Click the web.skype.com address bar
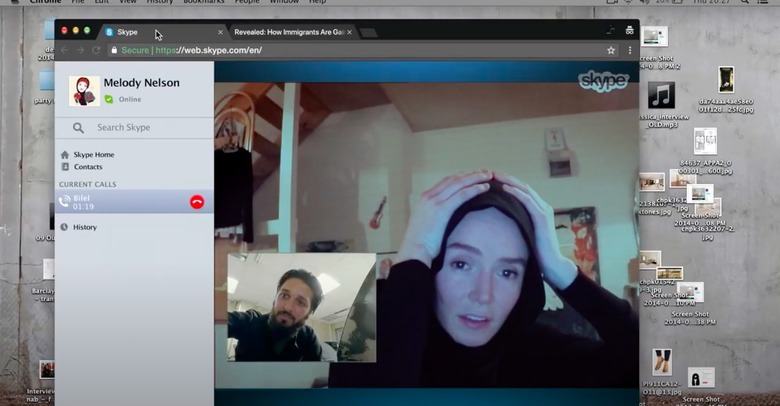 [361, 50]
